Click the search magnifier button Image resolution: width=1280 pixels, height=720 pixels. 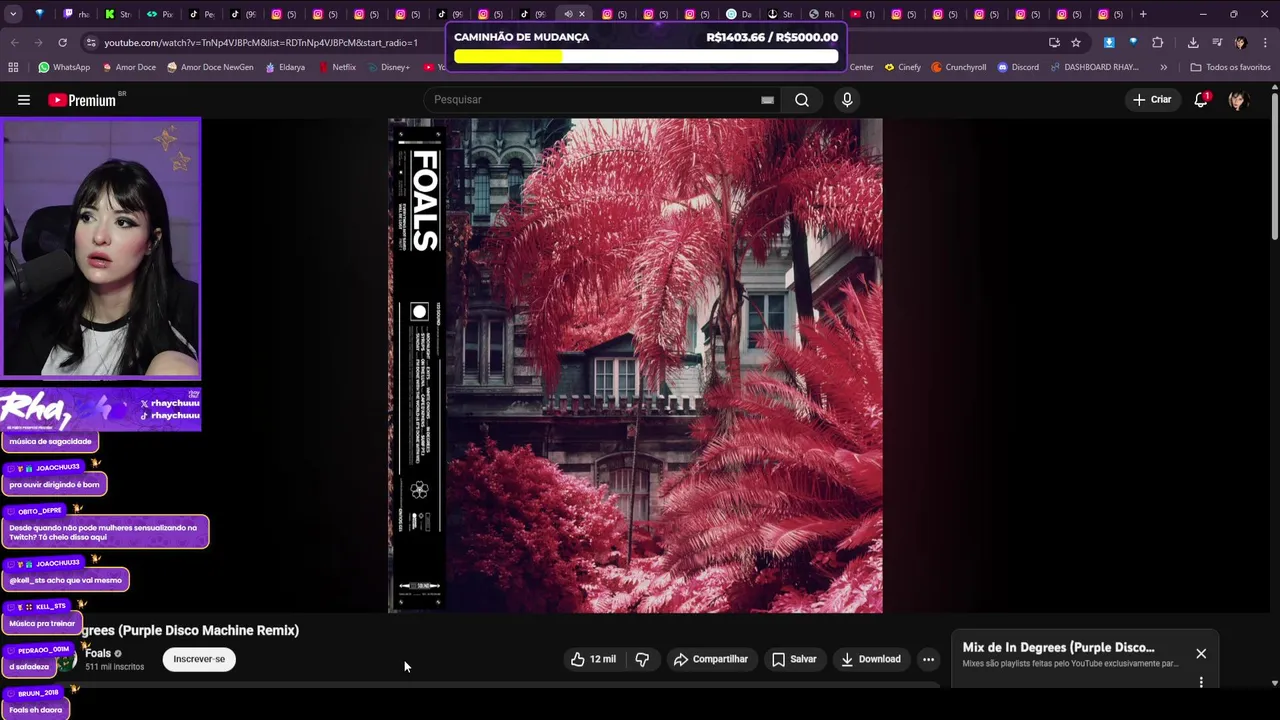click(x=802, y=100)
